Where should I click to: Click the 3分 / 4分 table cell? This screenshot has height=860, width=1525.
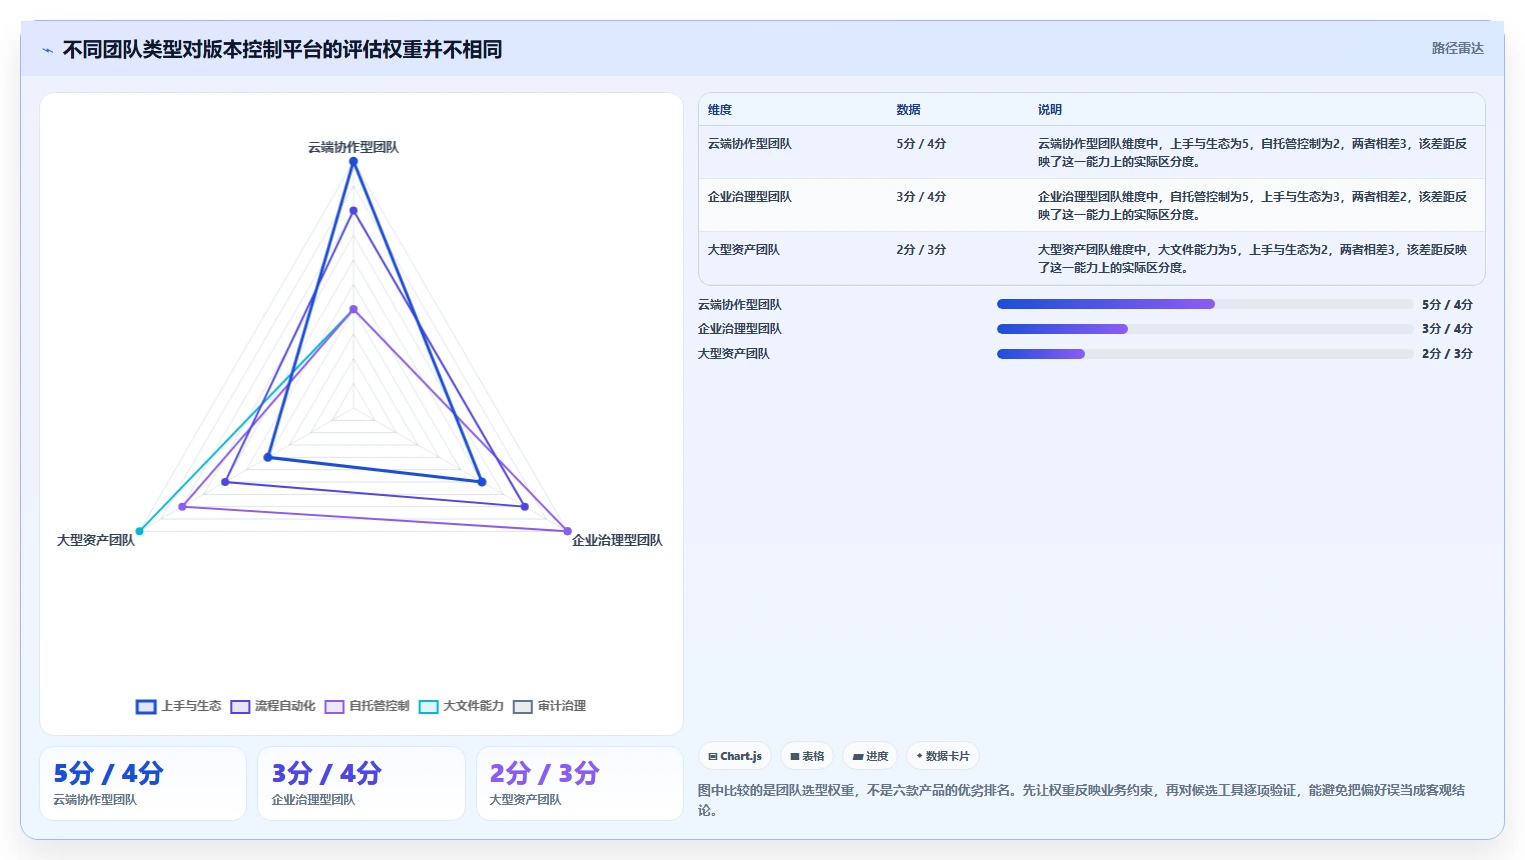tap(921, 197)
